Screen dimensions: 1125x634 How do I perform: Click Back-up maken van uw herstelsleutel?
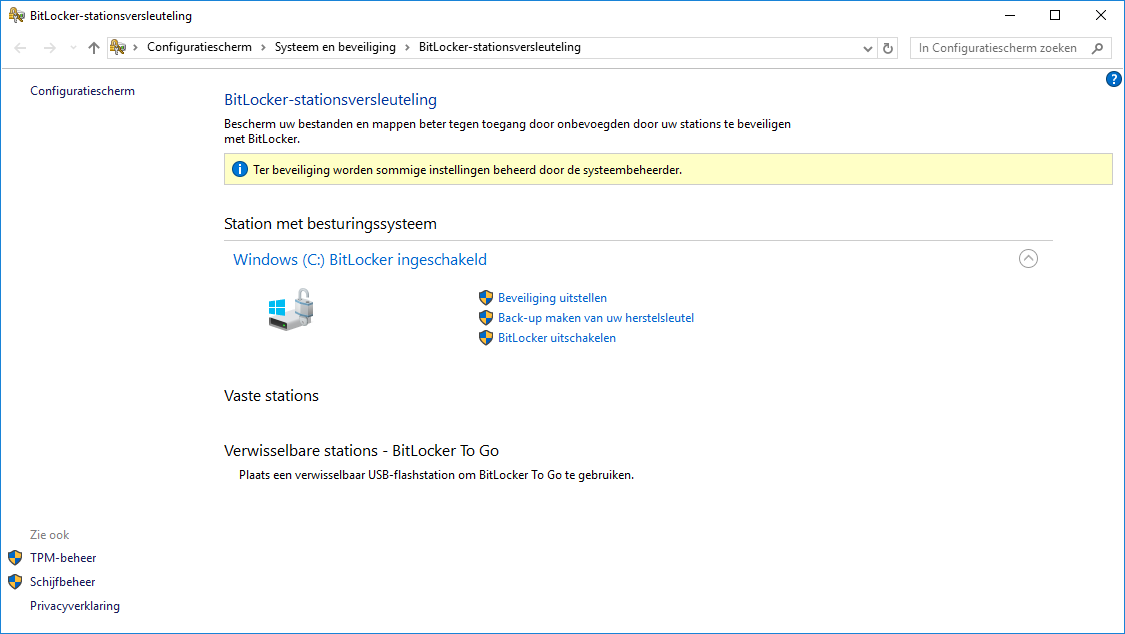pos(596,318)
